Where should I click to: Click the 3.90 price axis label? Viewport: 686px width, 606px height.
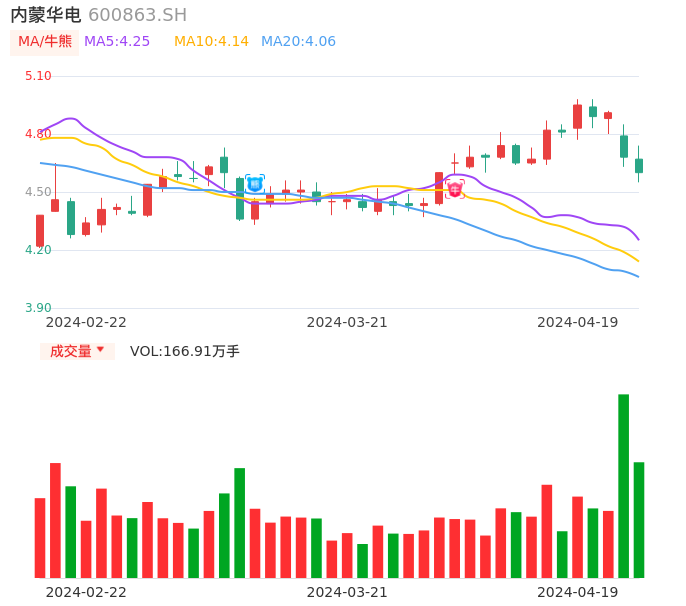(38, 308)
